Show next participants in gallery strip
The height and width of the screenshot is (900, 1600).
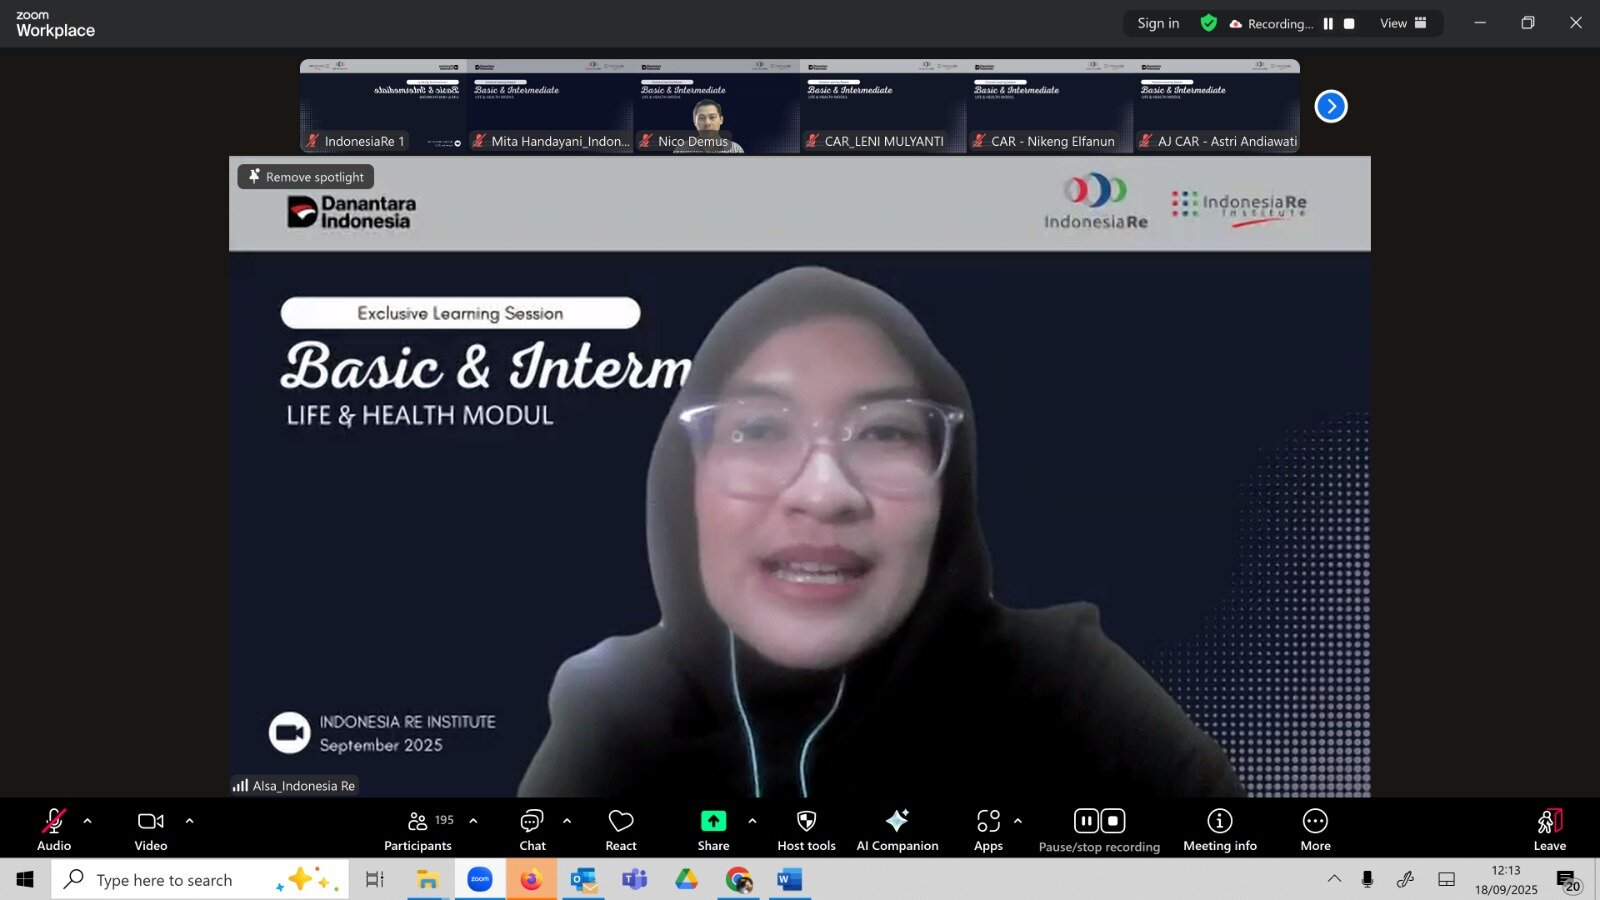coord(1331,106)
